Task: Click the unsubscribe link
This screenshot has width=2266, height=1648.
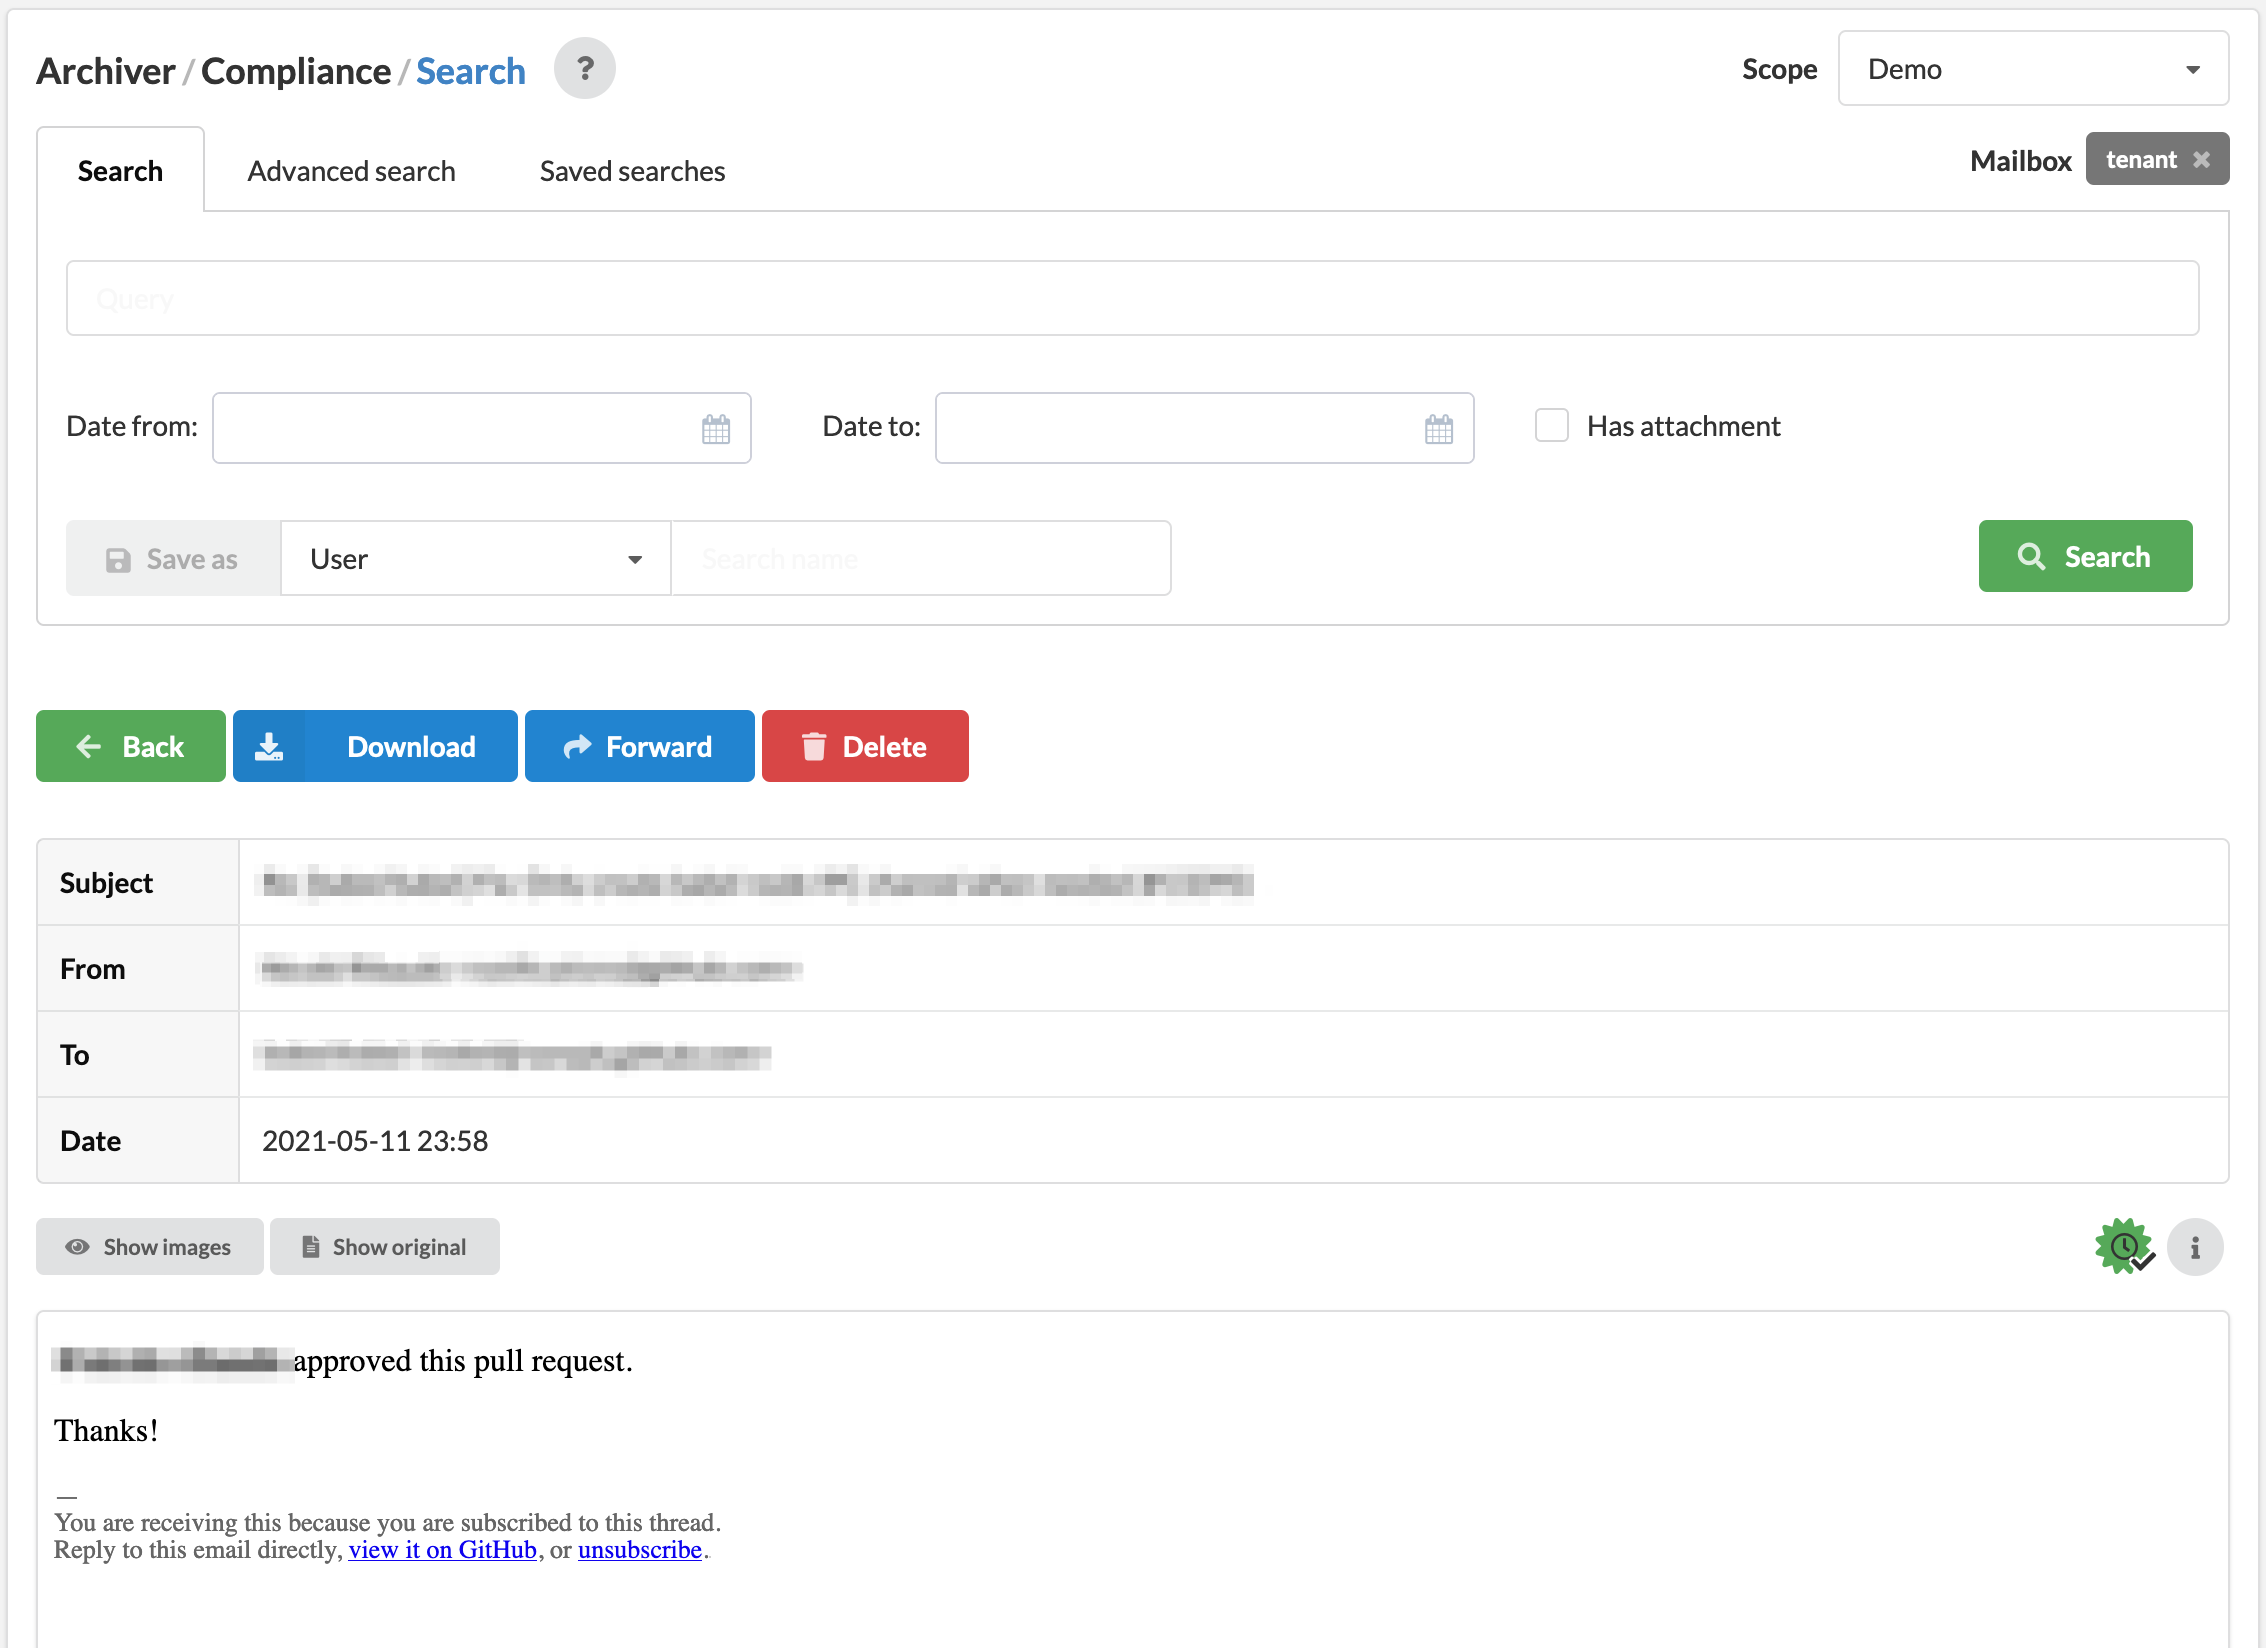Action: point(640,1549)
